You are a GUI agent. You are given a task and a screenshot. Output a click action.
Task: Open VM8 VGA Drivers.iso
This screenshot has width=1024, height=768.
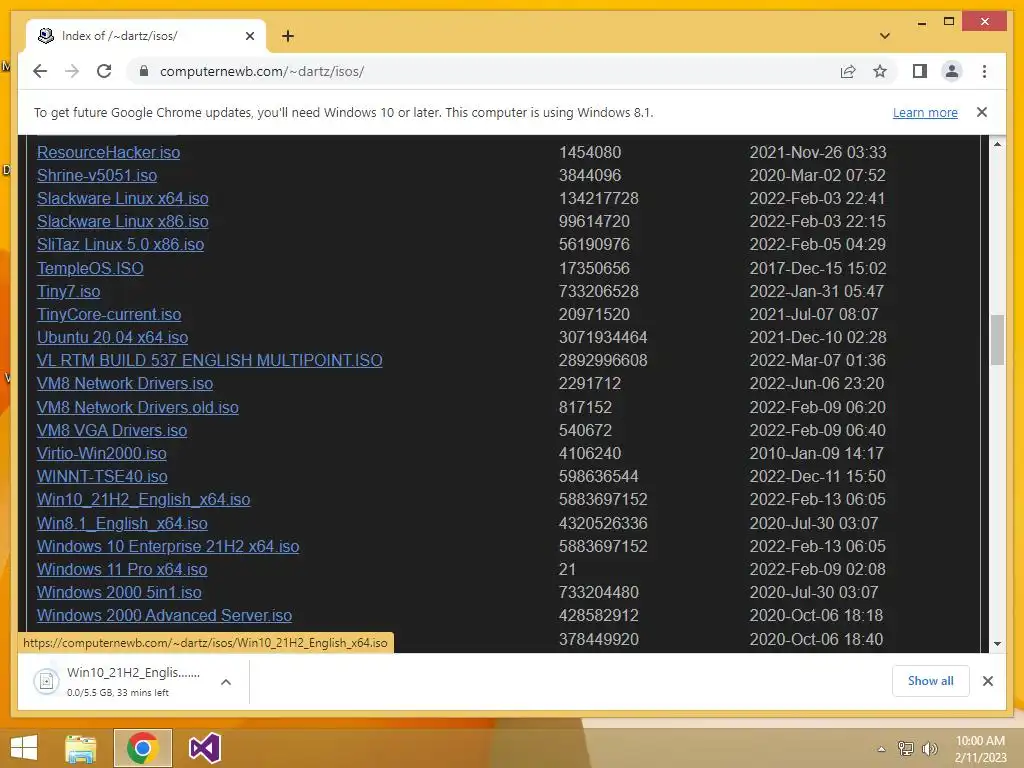coord(112,430)
